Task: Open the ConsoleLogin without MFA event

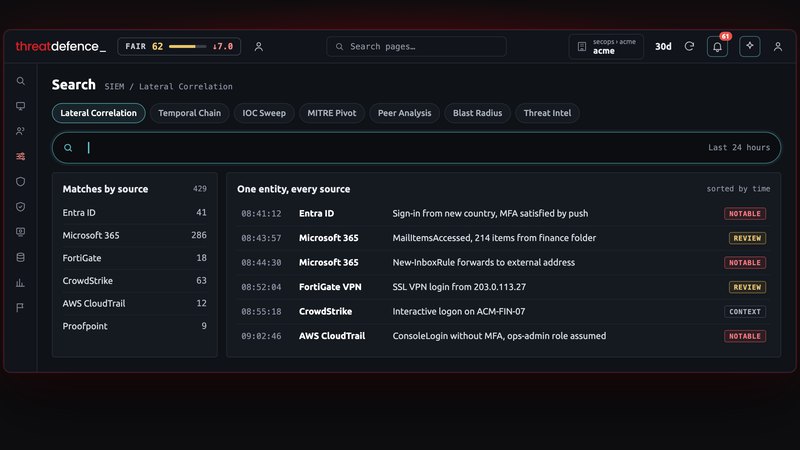Action: (503, 336)
